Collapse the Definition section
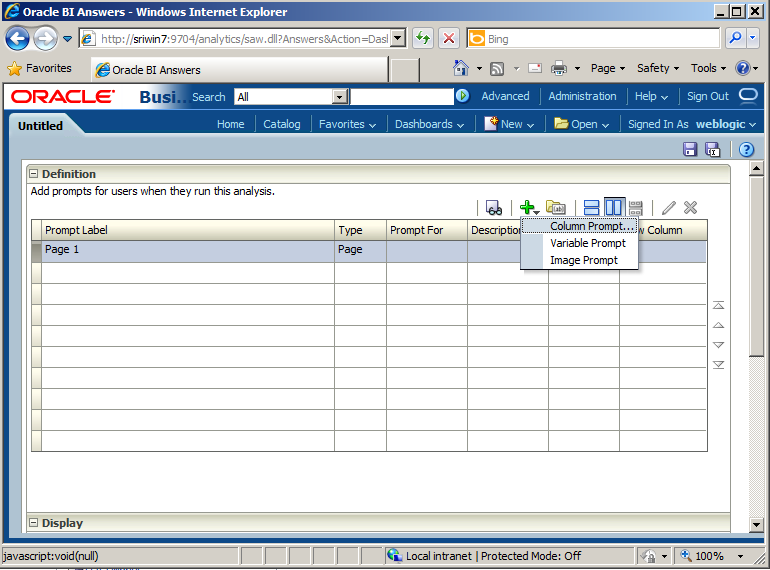Image resolution: width=770 pixels, height=570 pixels. [33, 173]
